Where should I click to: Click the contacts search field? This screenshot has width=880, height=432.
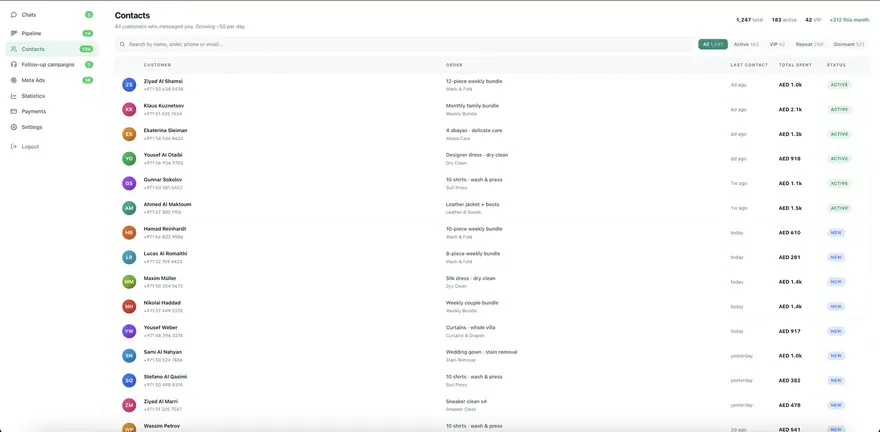pyautogui.click(x=405, y=44)
